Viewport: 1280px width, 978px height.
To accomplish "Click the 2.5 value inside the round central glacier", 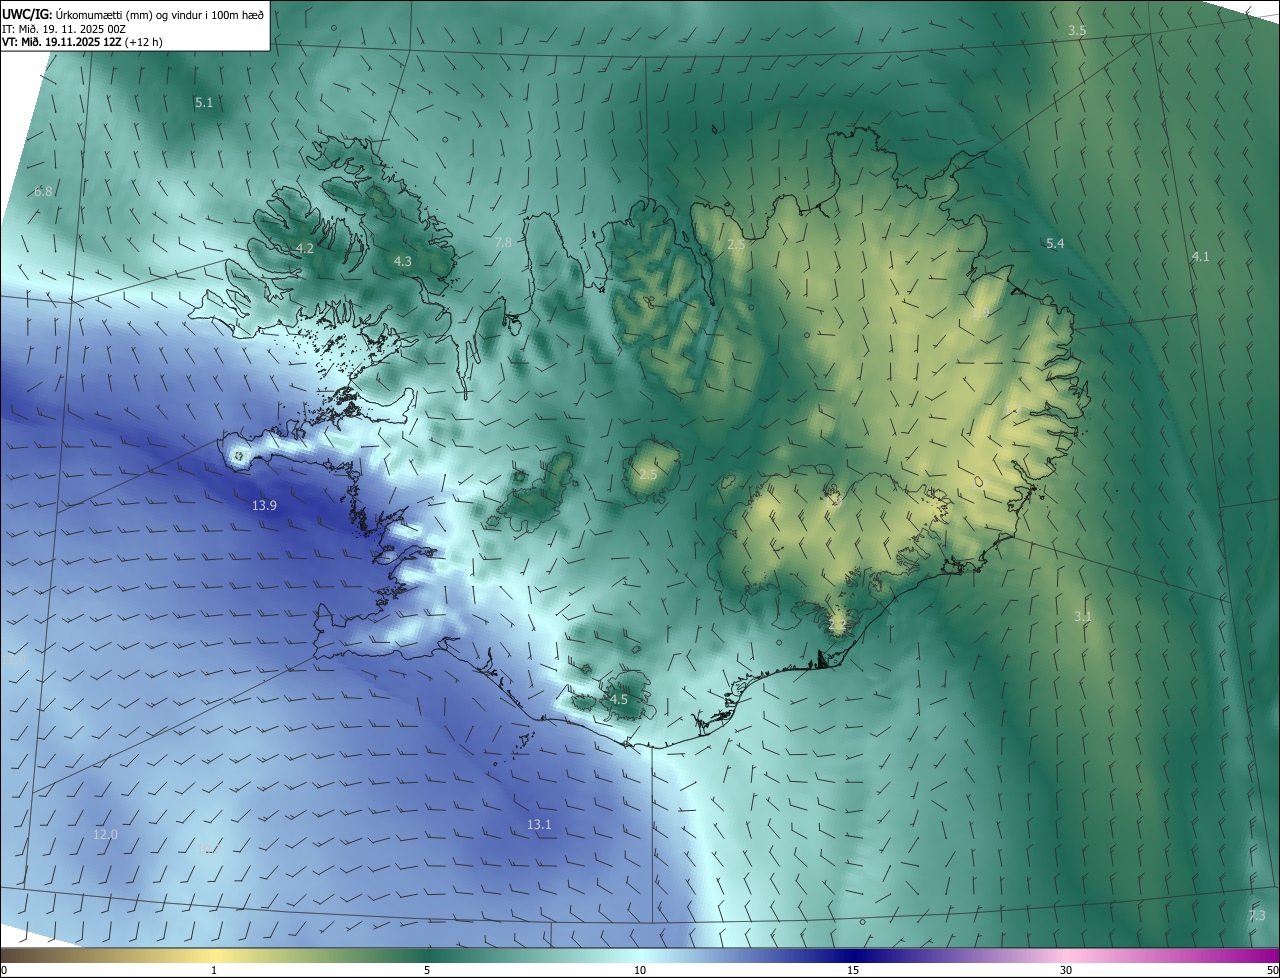I will click(648, 473).
